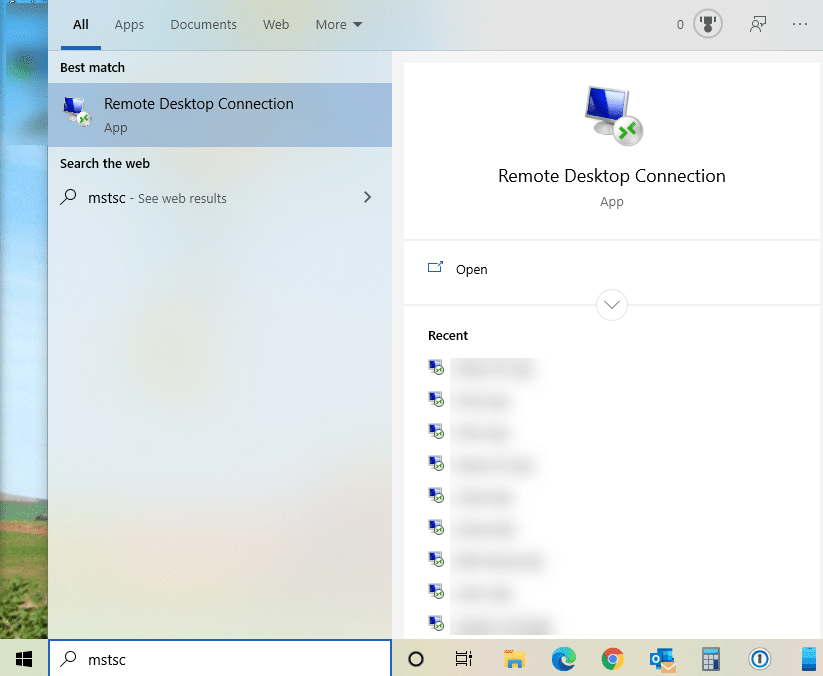Click the Remote Desktop Connection app logo
823x676 pixels.
tap(611, 115)
